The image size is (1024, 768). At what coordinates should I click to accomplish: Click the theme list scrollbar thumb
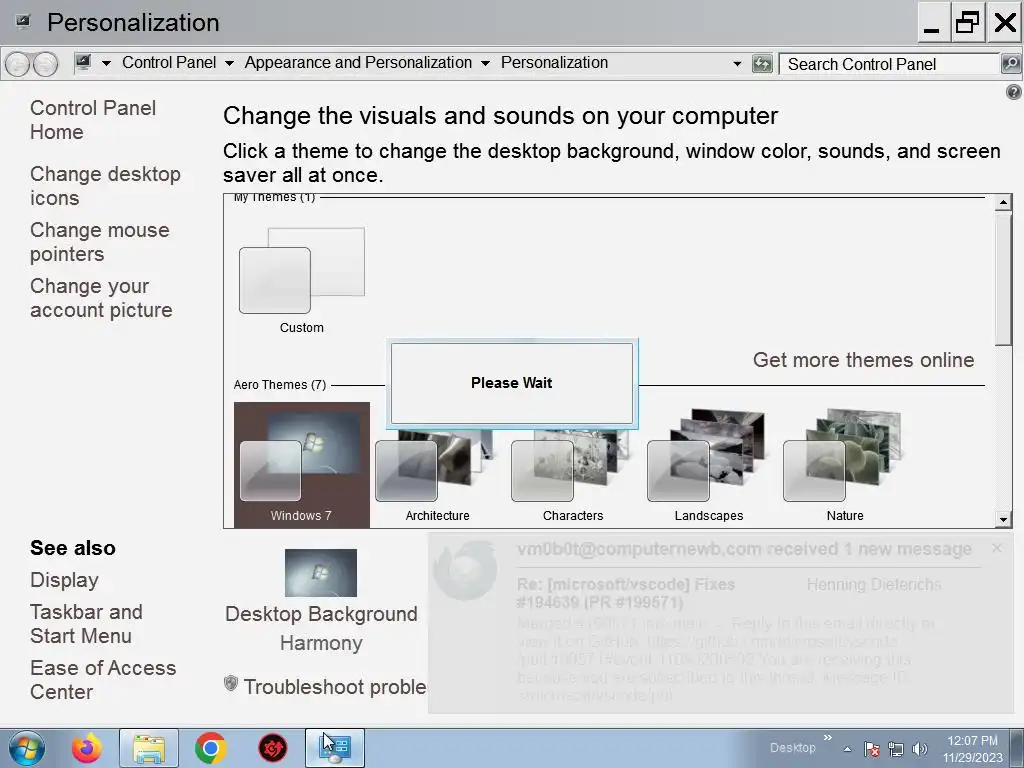(1004, 278)
